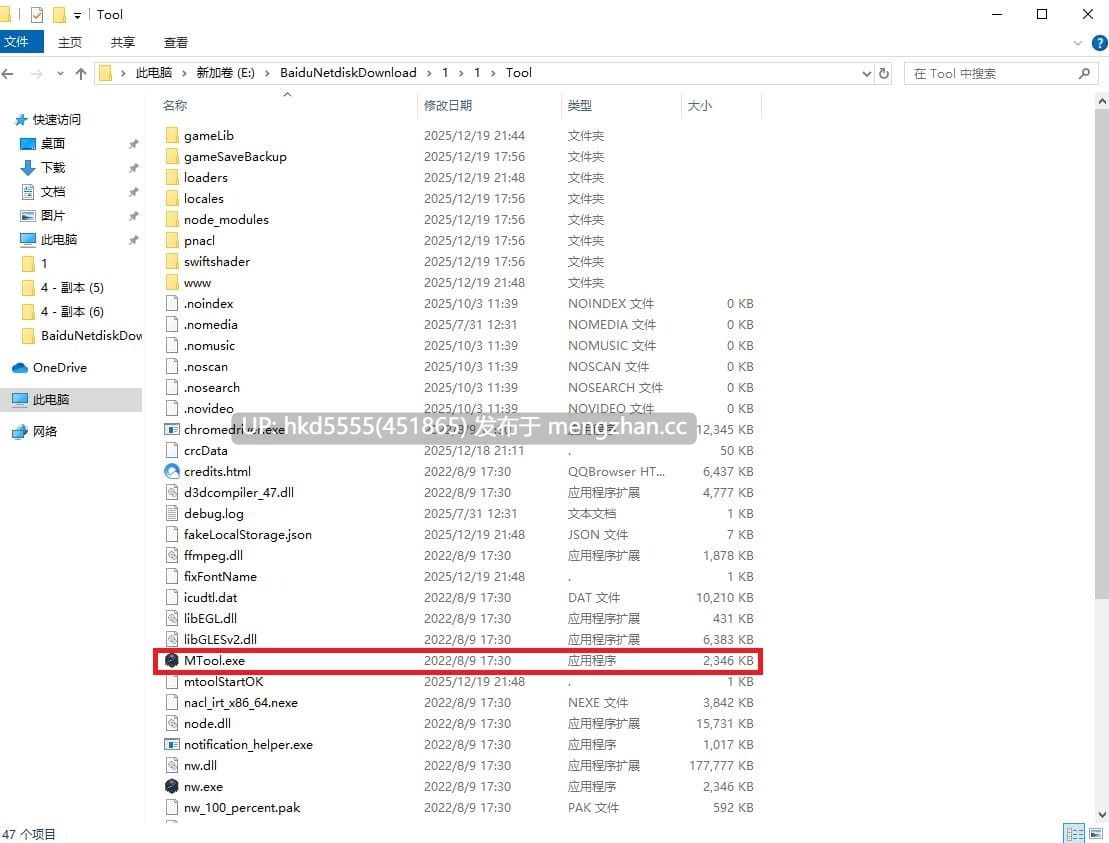Go back with the Back arrow
Image resolution: width=1109 pixels, height=843 pixels.
[8, 74]
